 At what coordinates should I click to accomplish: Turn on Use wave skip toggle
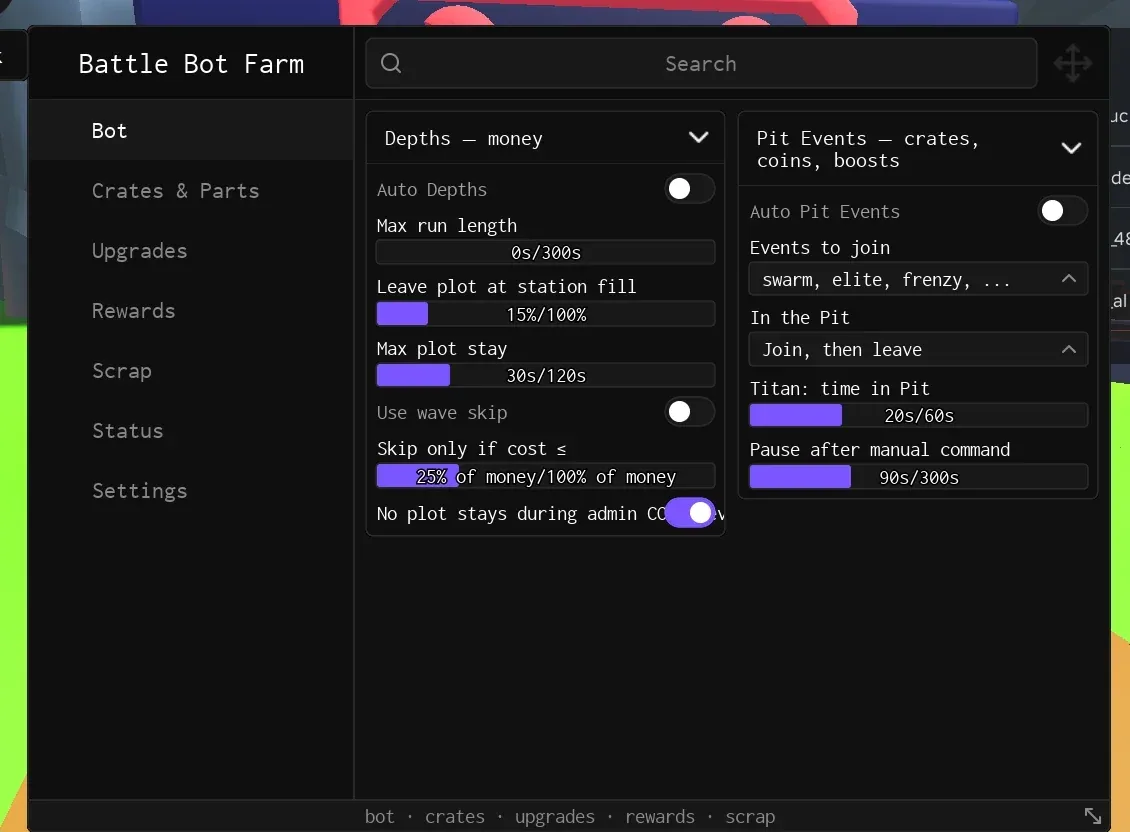[689, 412]
